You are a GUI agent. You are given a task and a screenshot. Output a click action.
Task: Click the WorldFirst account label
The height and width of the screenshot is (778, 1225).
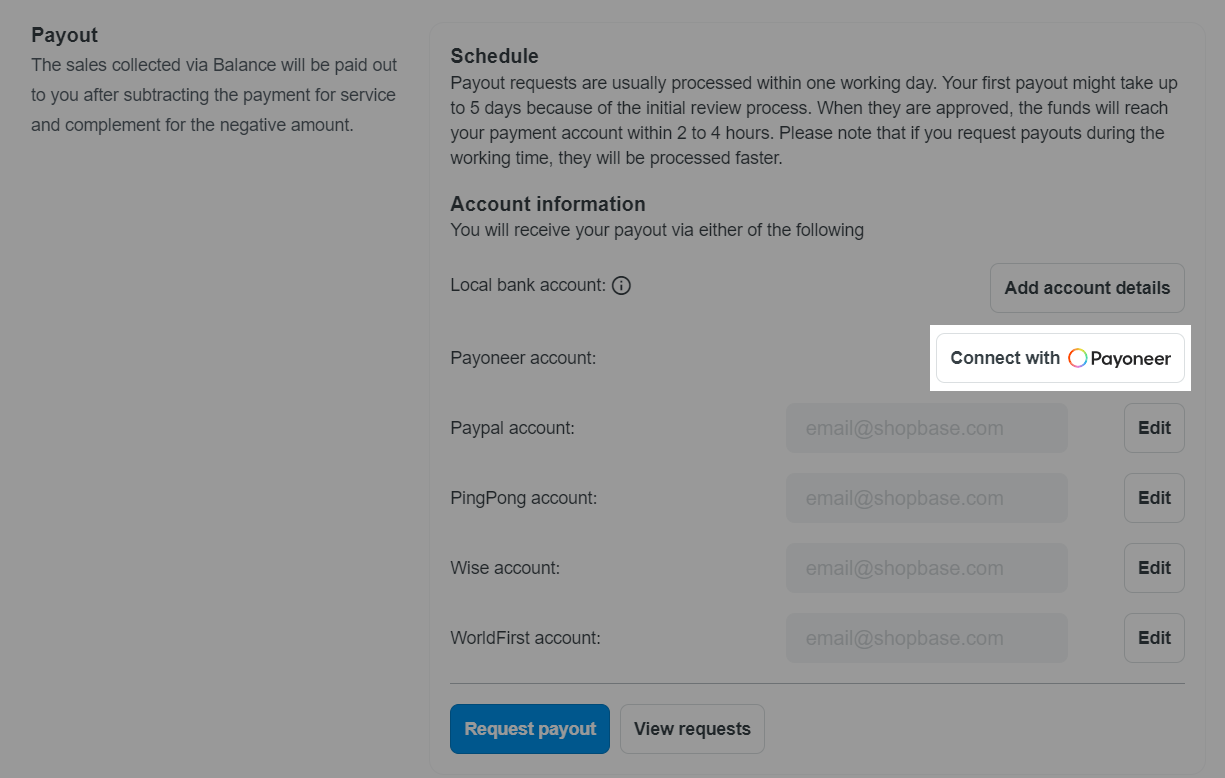coord(525,638)
